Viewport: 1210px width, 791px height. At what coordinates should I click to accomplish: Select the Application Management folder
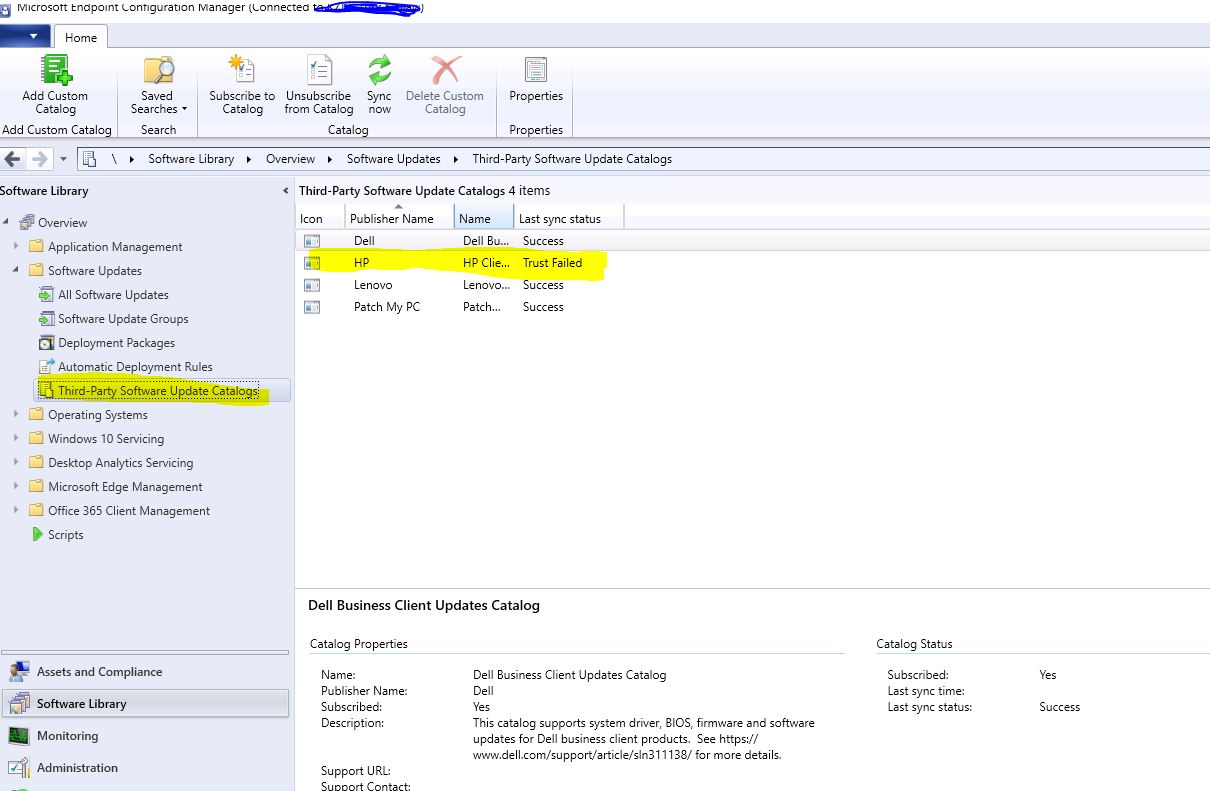click(115, 246)
